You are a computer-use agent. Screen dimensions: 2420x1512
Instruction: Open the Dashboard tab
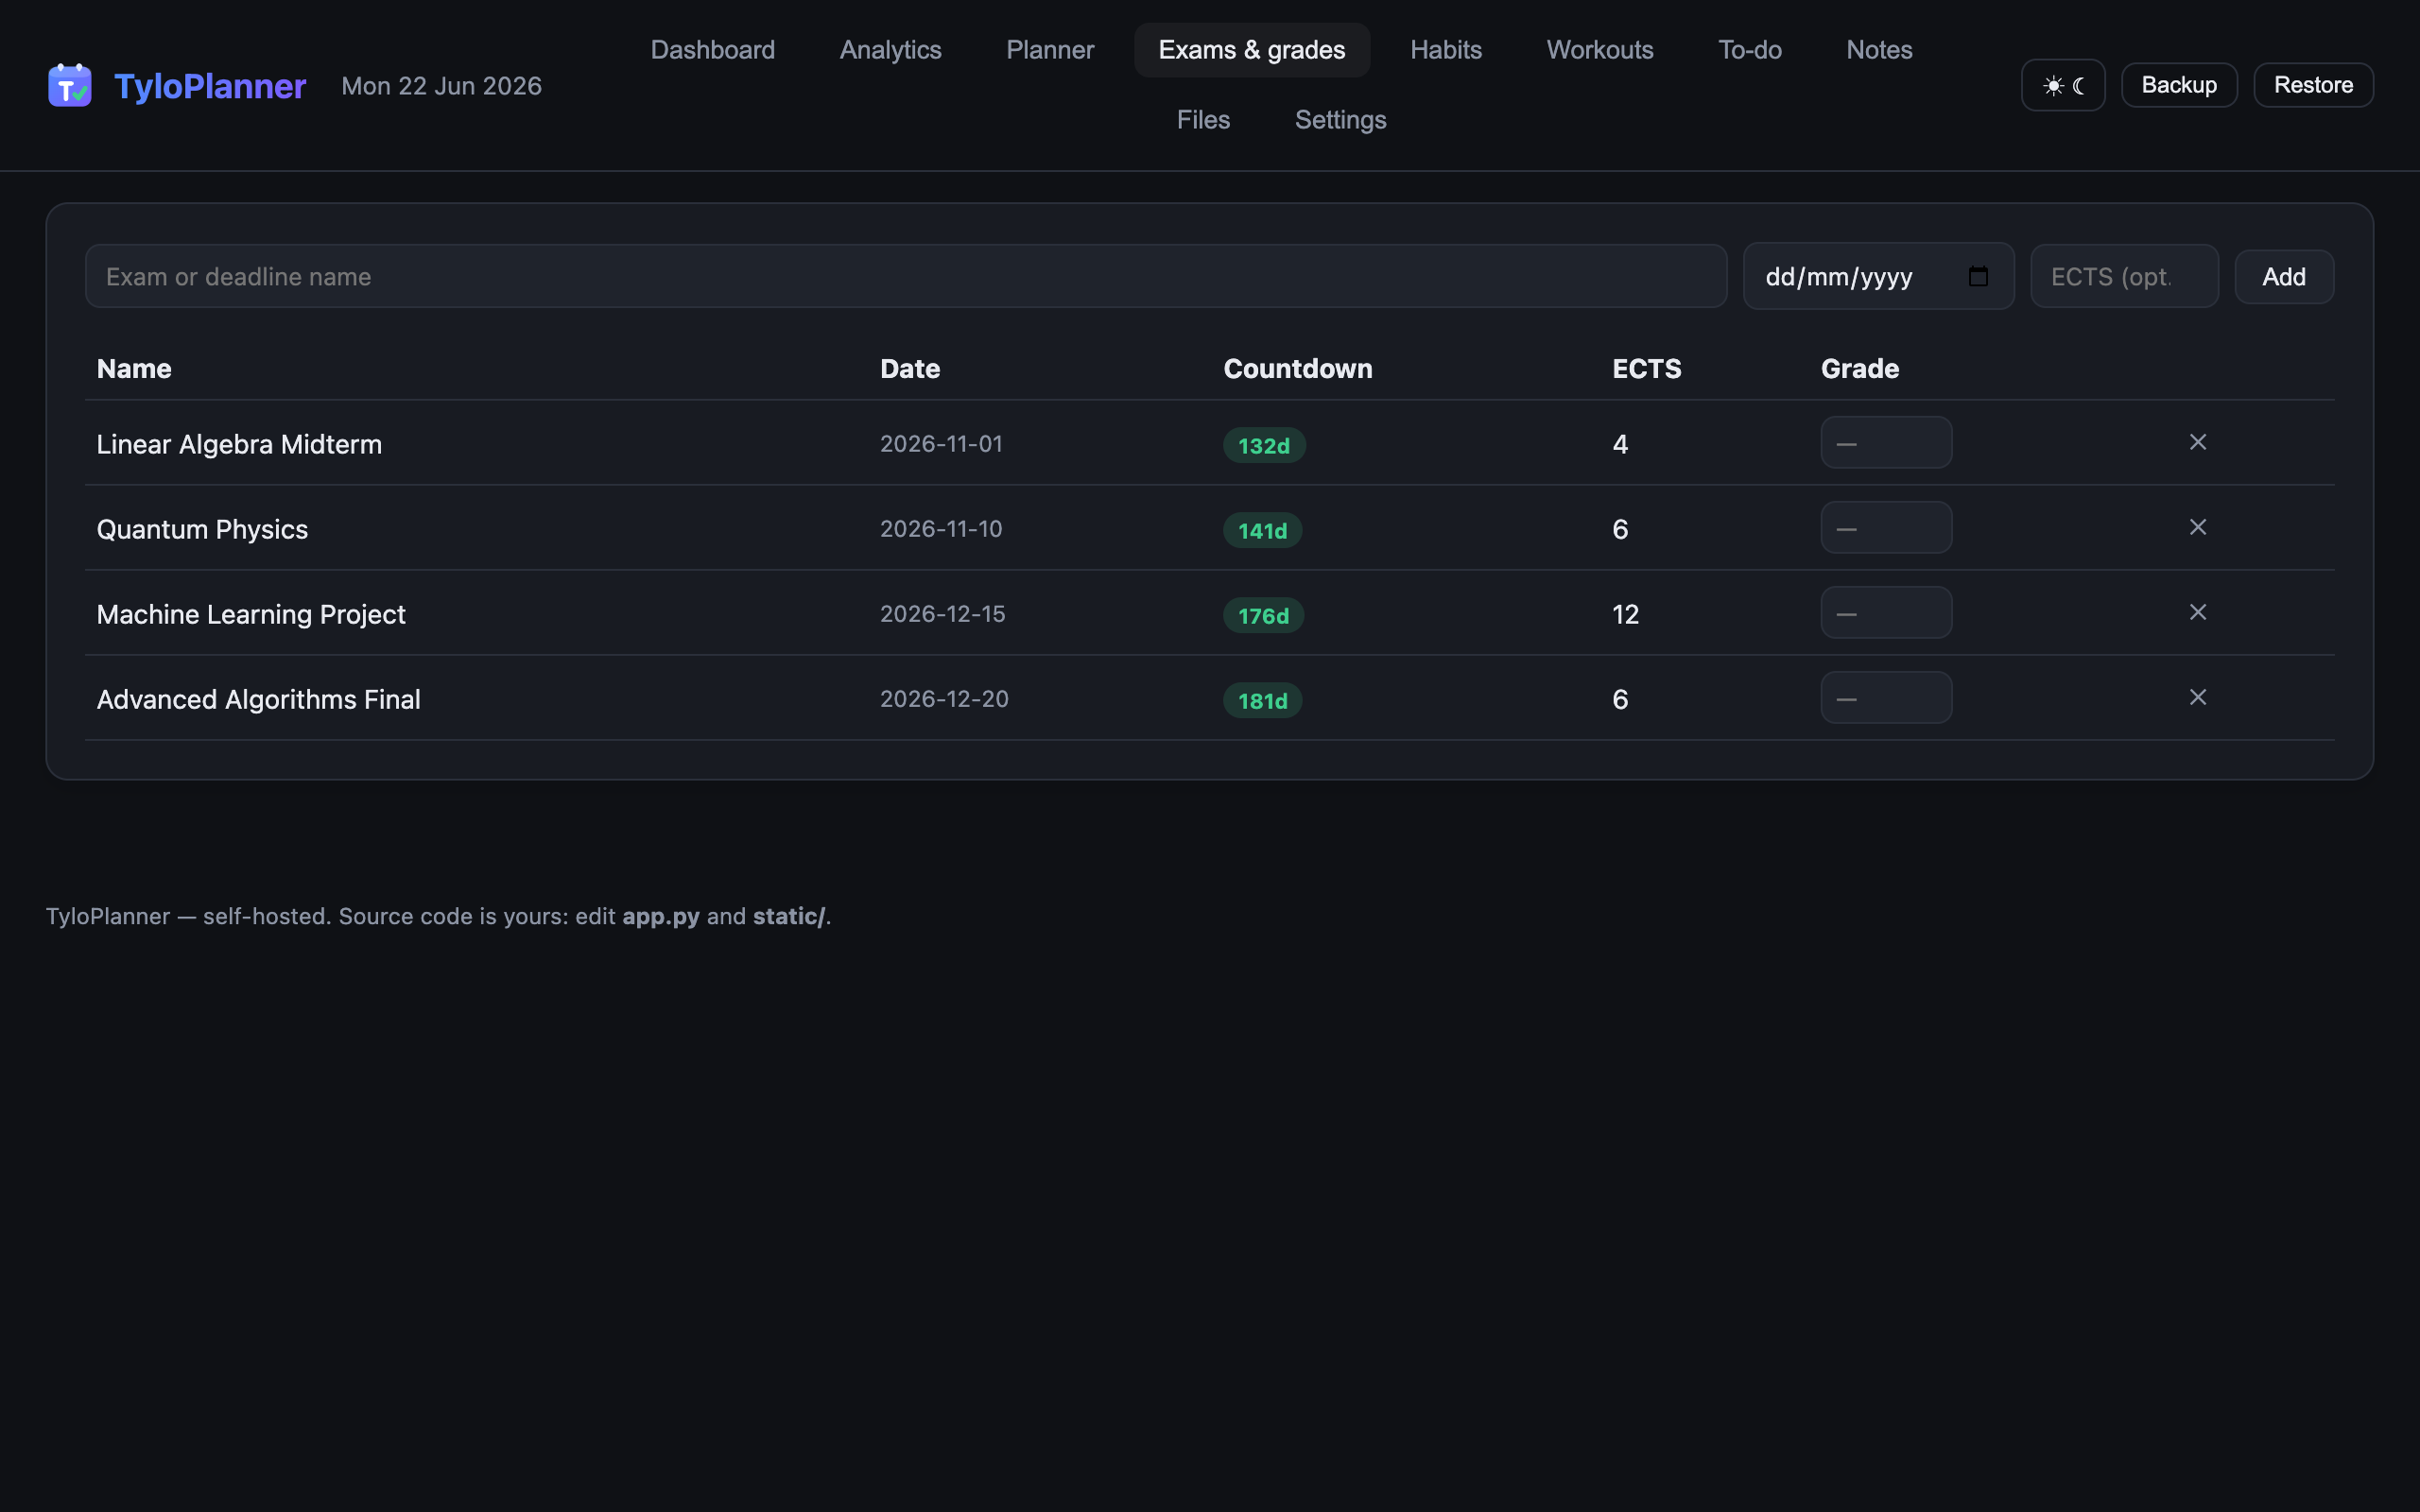pos(713,50)
